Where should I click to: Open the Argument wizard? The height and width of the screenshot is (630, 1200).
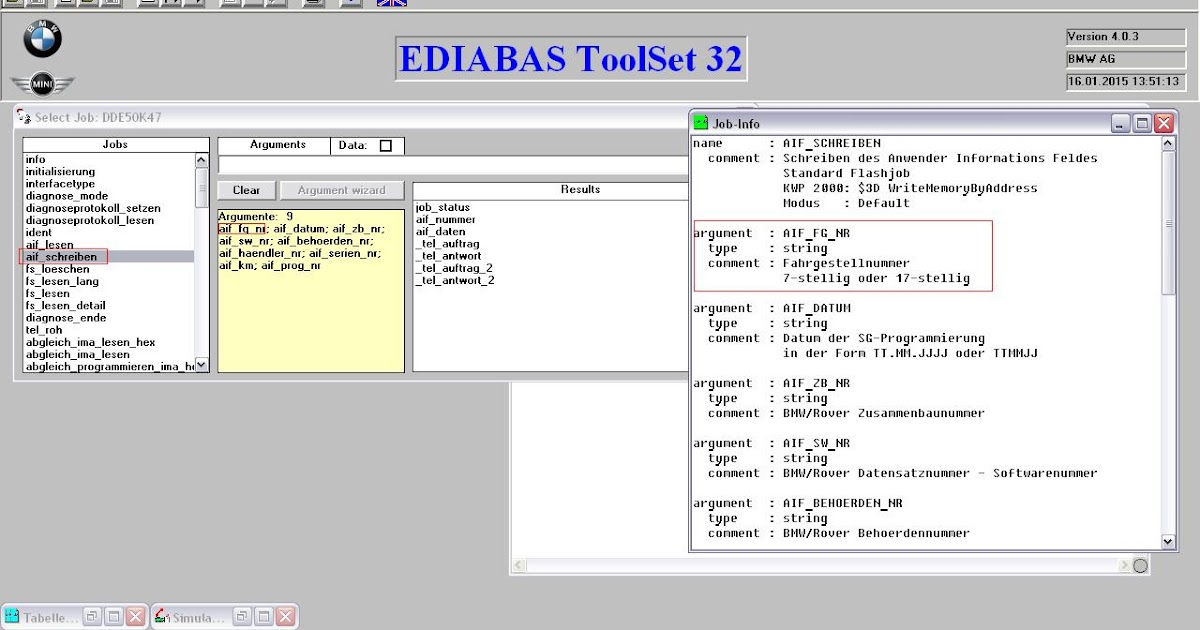pos(341,190)
